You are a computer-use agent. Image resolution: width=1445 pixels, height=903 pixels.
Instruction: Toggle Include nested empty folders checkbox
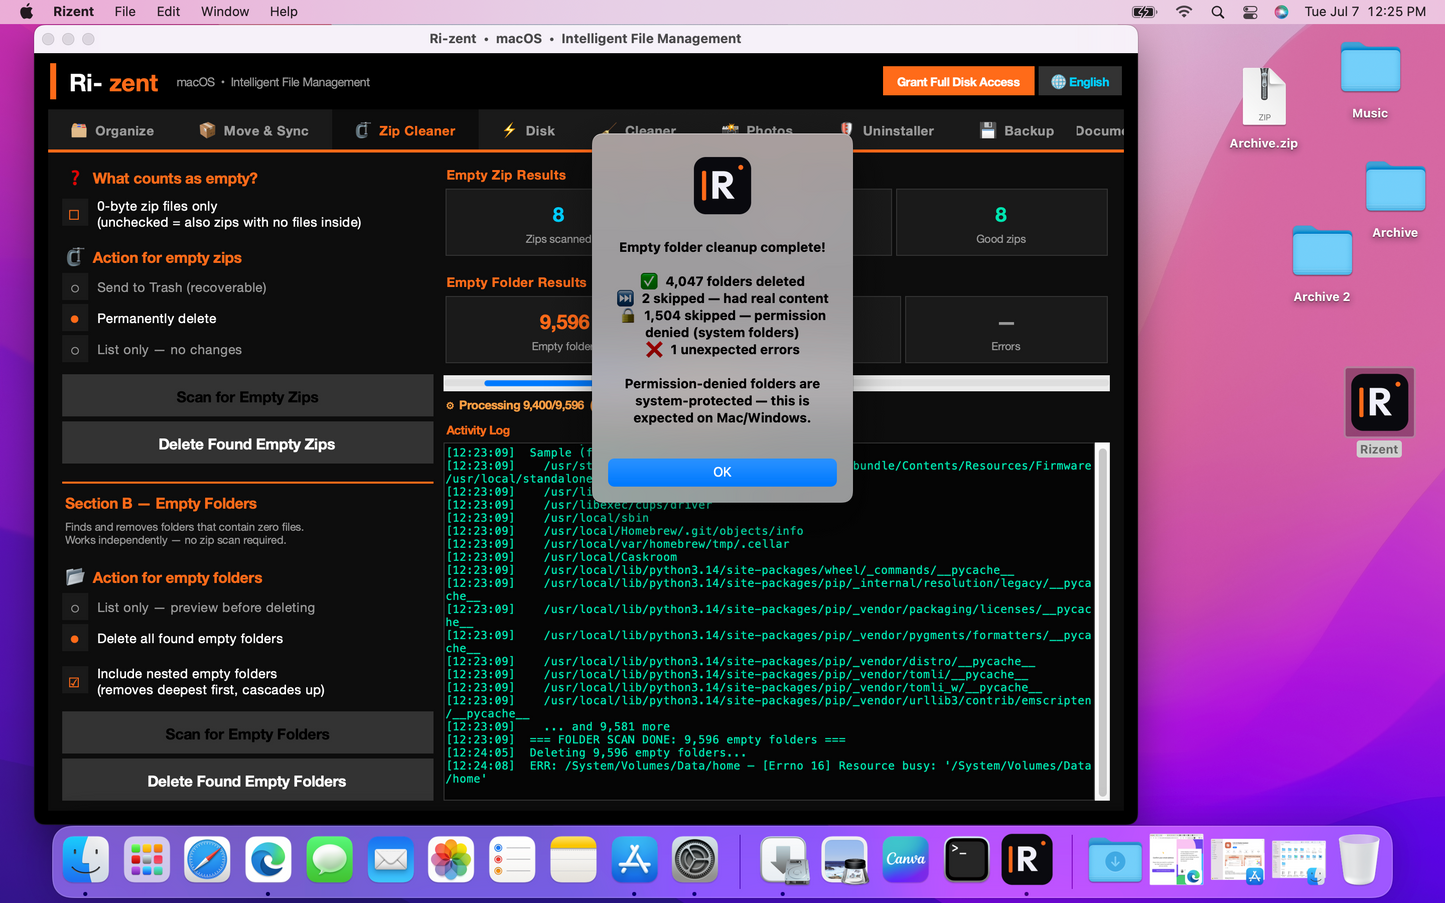pyautogui.click(x=74, y=682)
